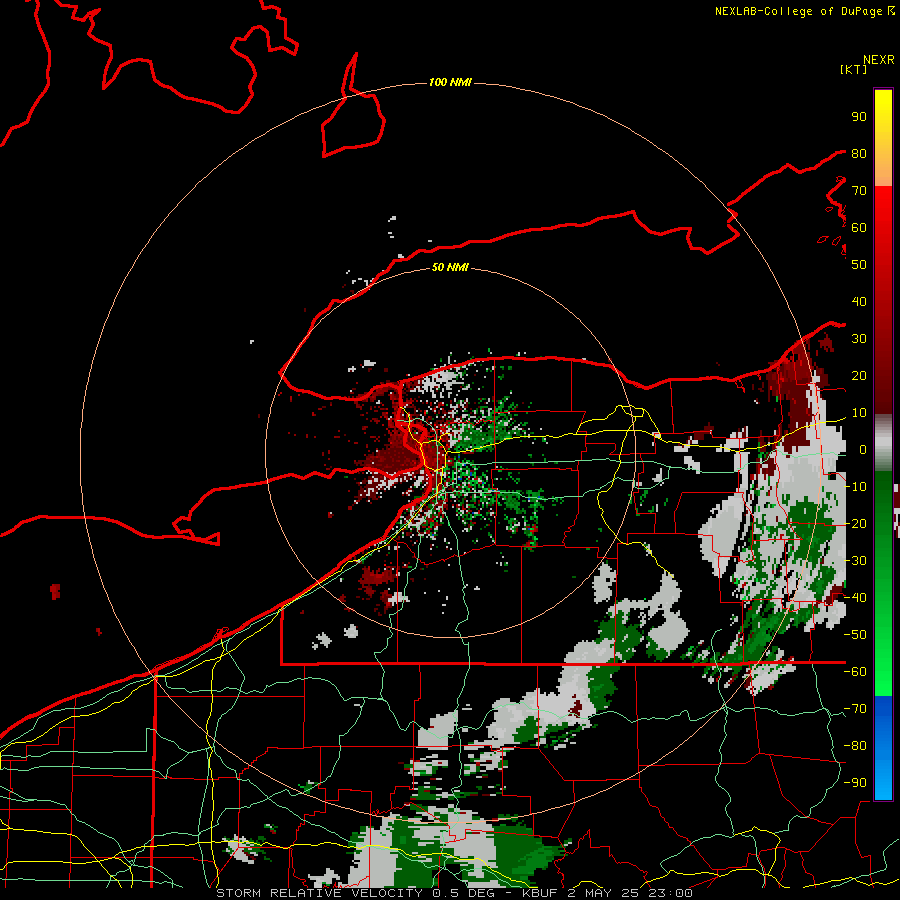Click the 50 NMI range ring label
The width and height of the screenshot is (900, 900).
tap(450, 267)
